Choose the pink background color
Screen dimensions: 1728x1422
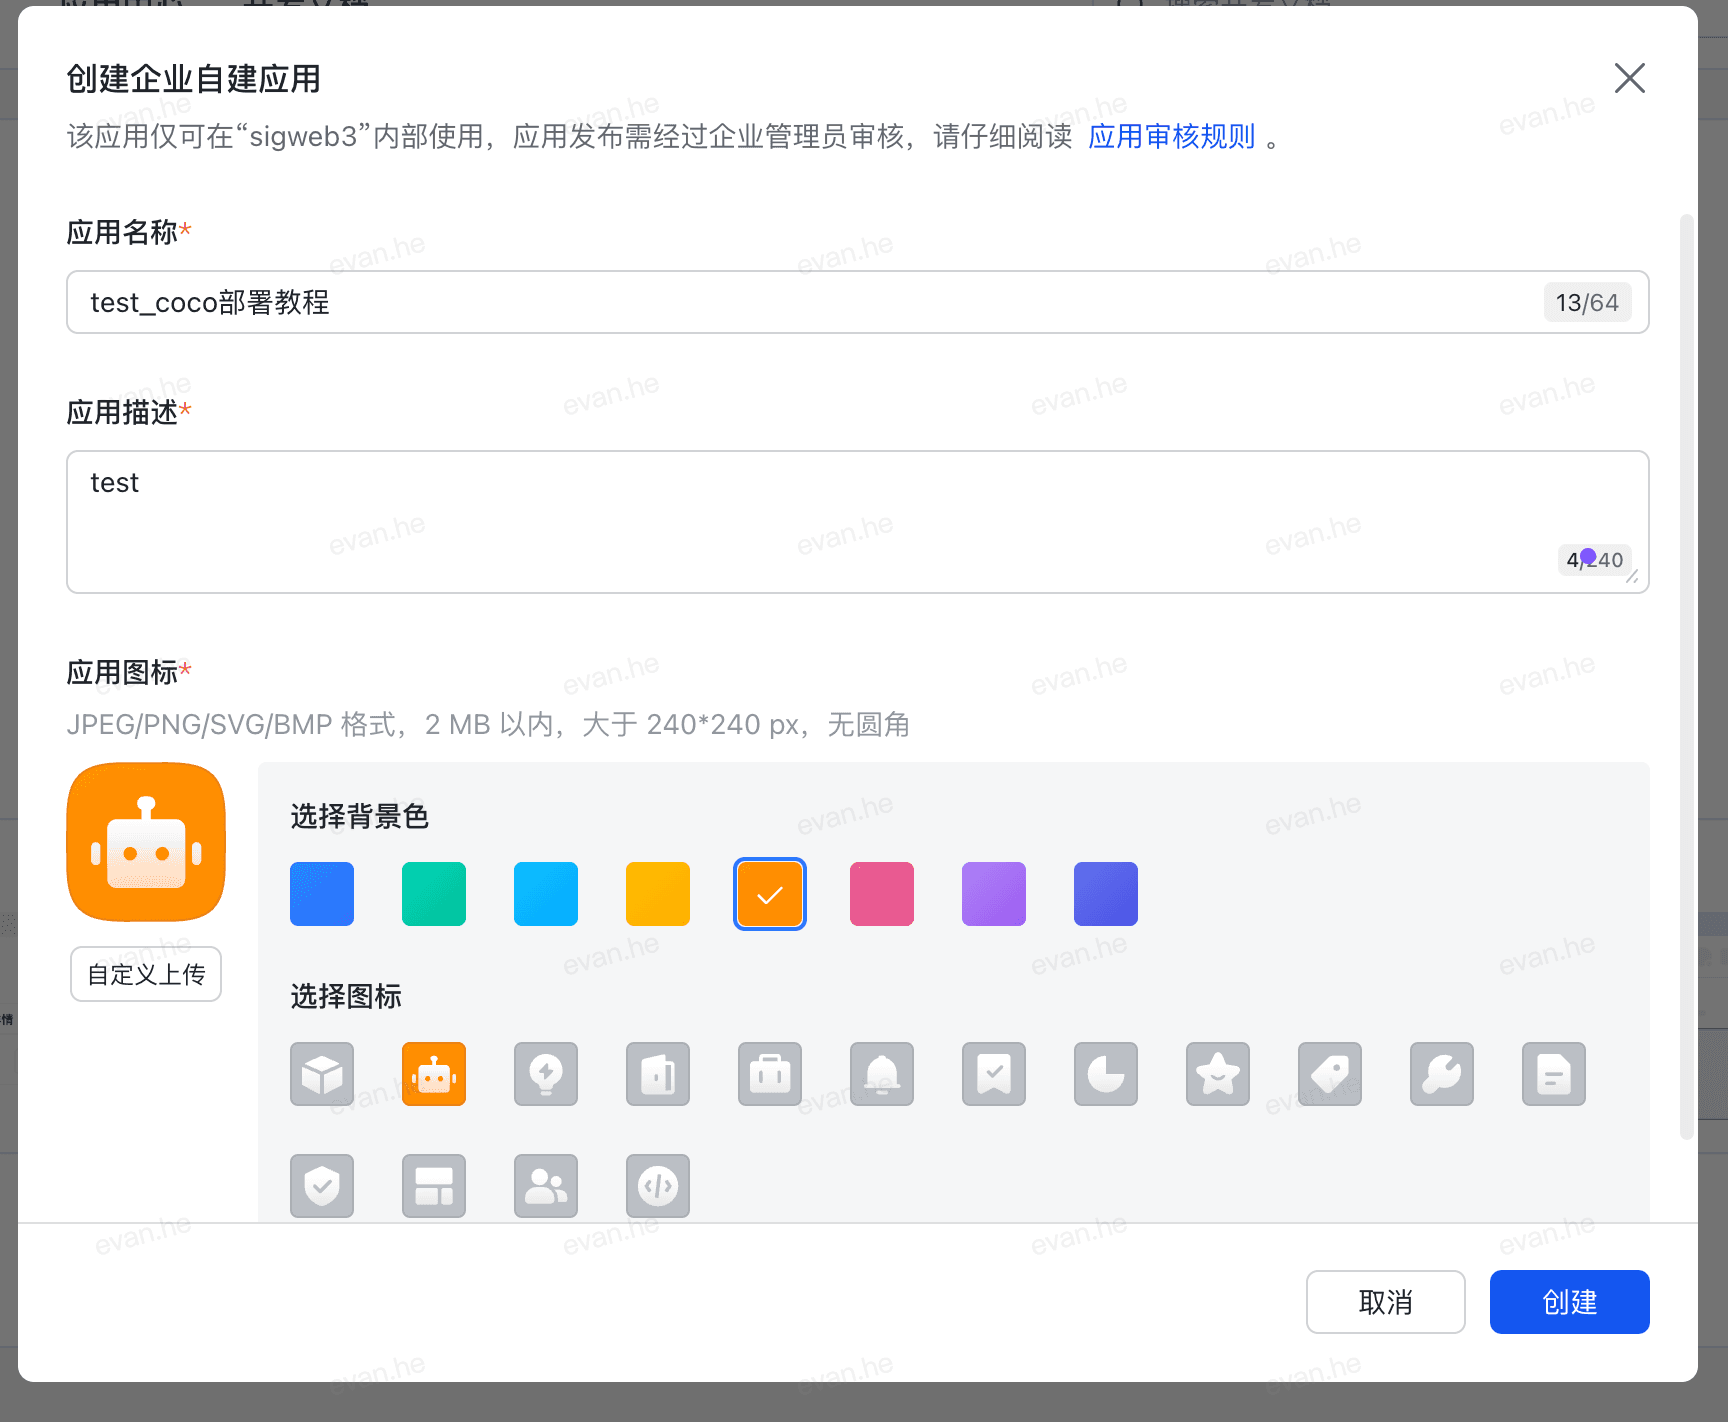pos(881,894)
